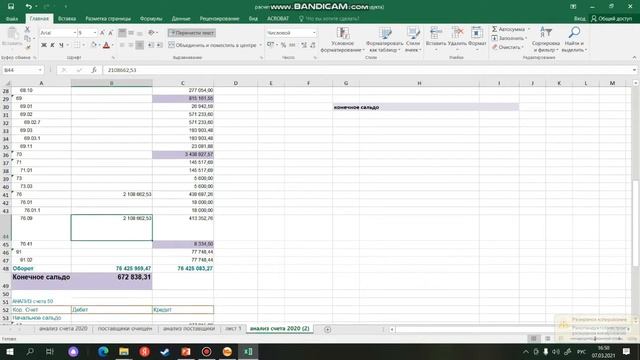Image resolution: width=640 pixels, height=360 pixels.
Task: Expand the Fill (Заполнить) dropdown
Action: 526,38
